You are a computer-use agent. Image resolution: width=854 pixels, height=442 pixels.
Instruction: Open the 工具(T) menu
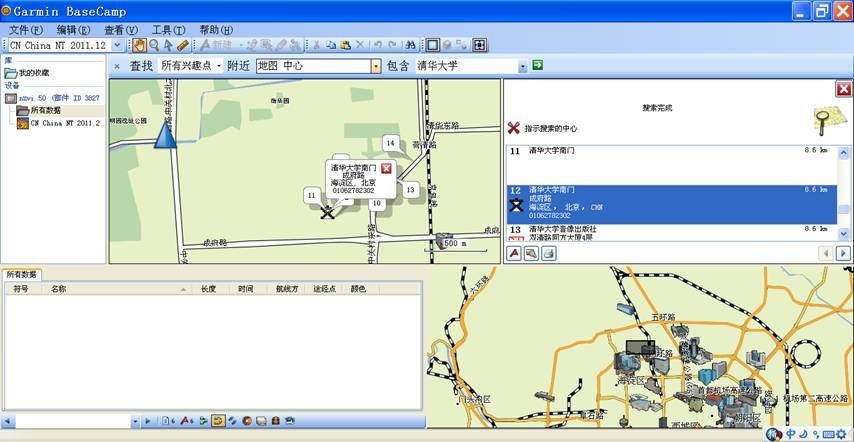tap(168, 30)
